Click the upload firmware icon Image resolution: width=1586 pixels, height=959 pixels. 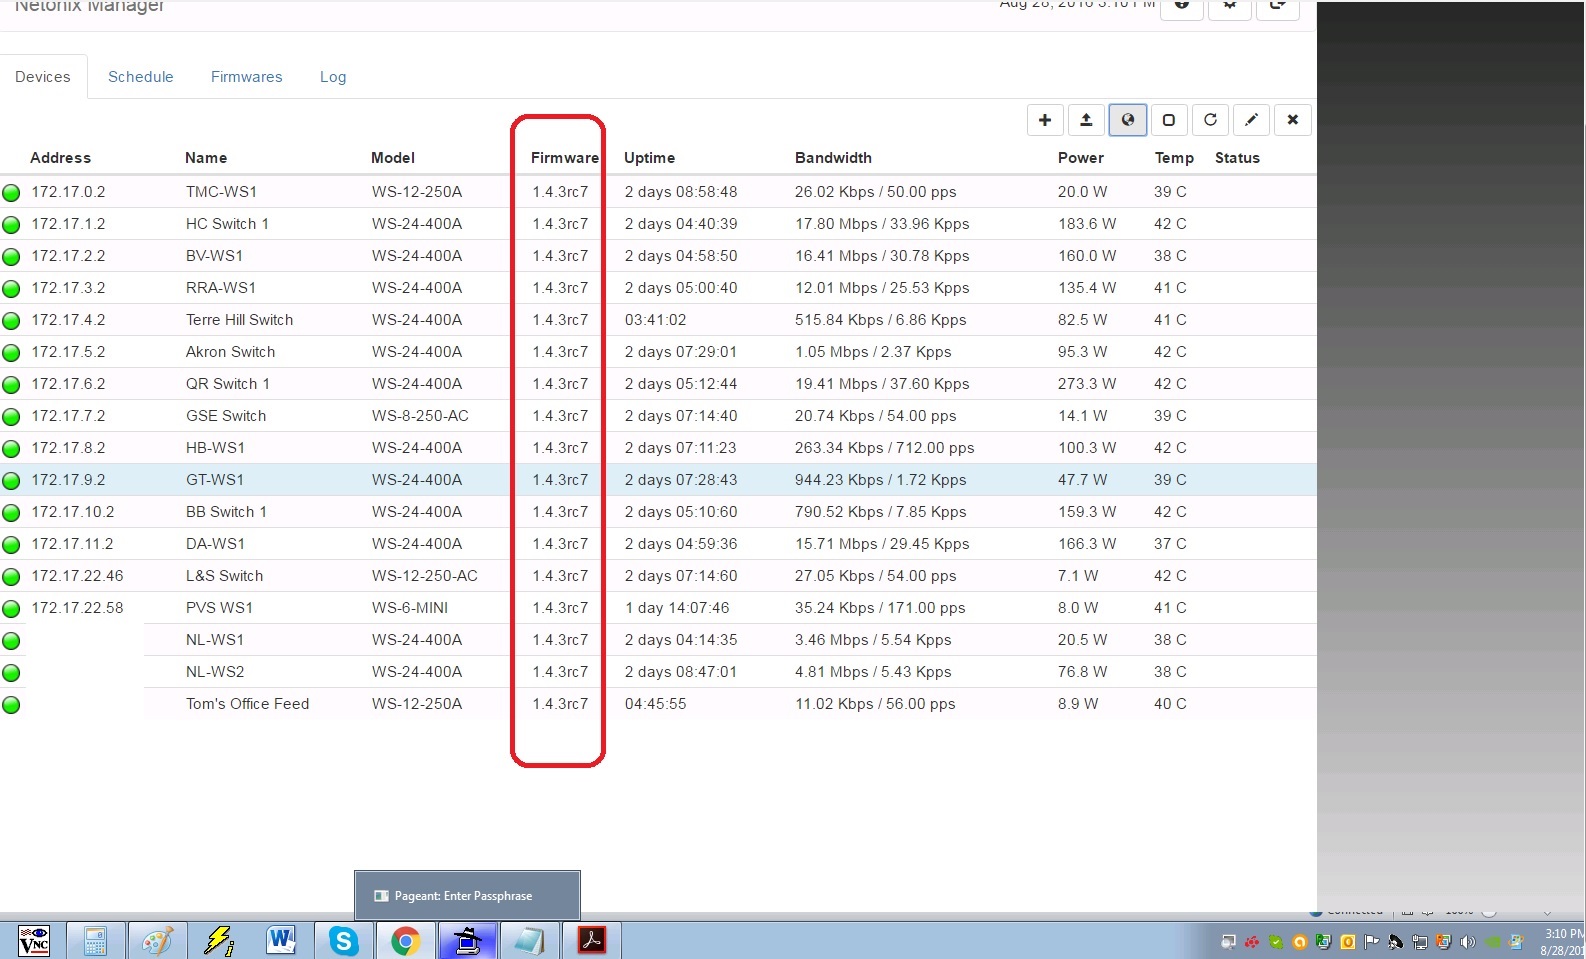1086,120
